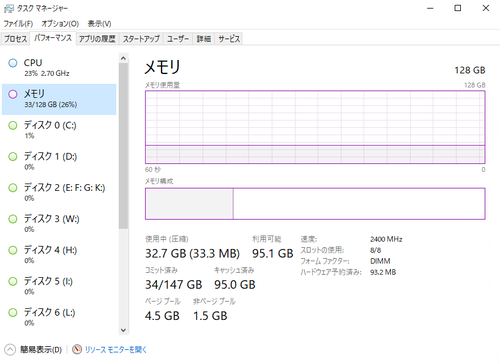
Task: Click the ディスク 6 (L:) green circle icon
Action: [13, 313]
